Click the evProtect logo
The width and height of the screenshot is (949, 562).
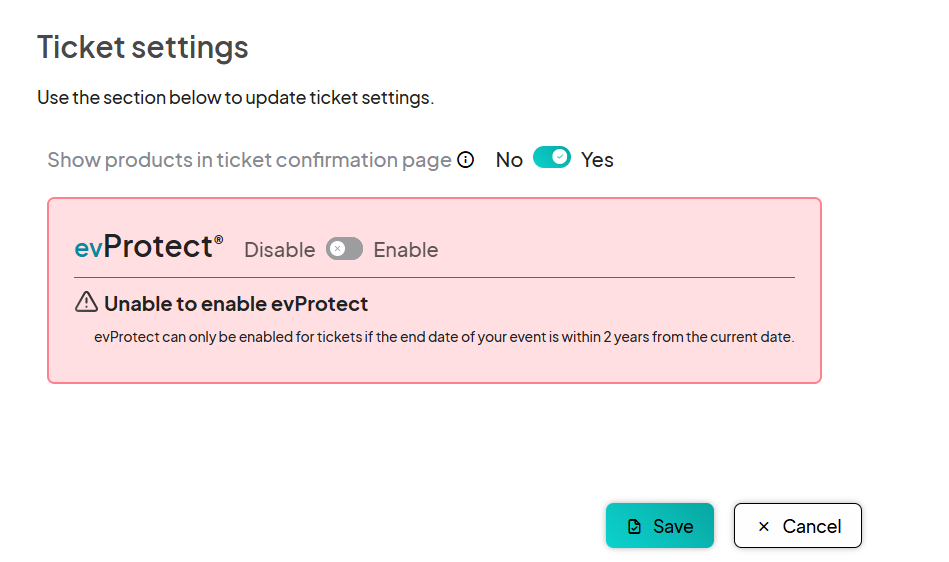pos(144,247)
